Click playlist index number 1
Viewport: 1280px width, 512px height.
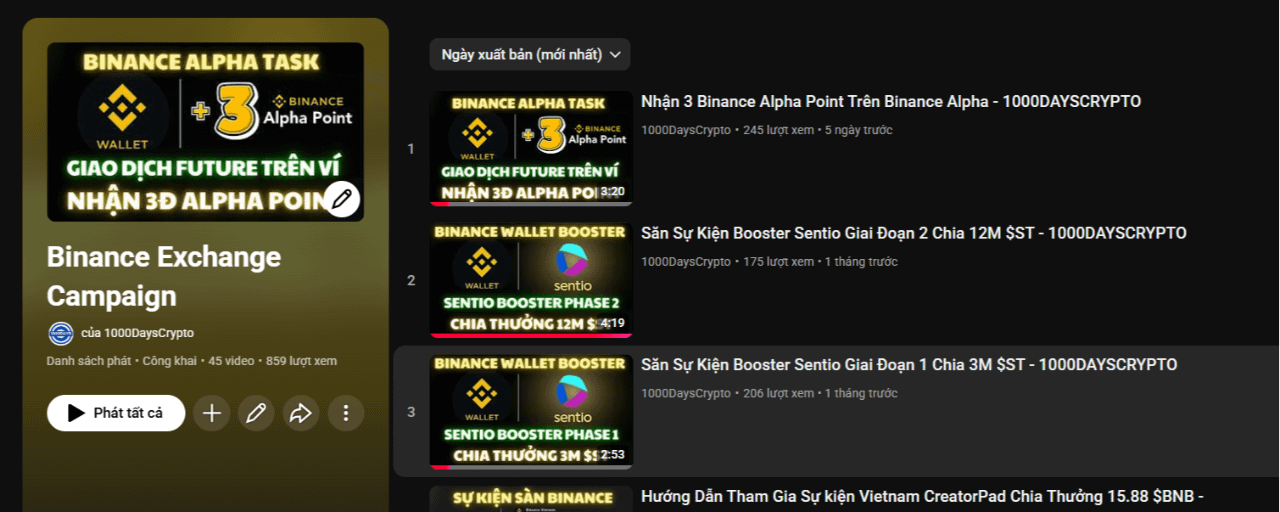411,149
